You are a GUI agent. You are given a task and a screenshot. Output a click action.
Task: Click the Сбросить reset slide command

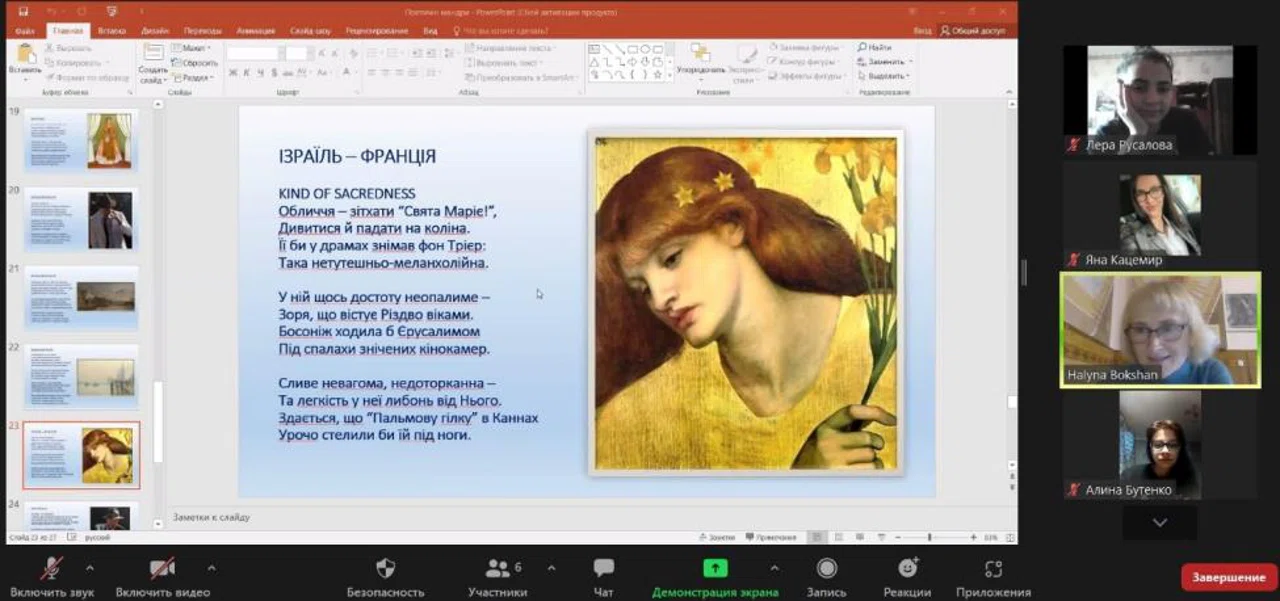195,62
